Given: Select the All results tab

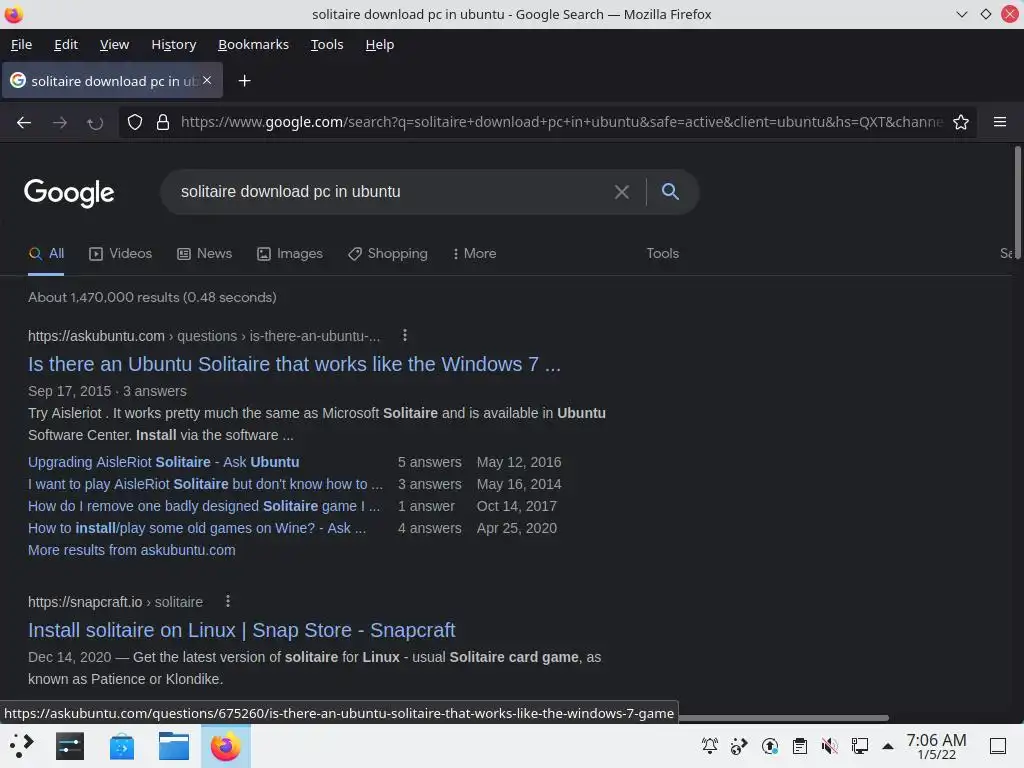Looking at the screenshot, I should pyautogui.click(x=46, y=253).
